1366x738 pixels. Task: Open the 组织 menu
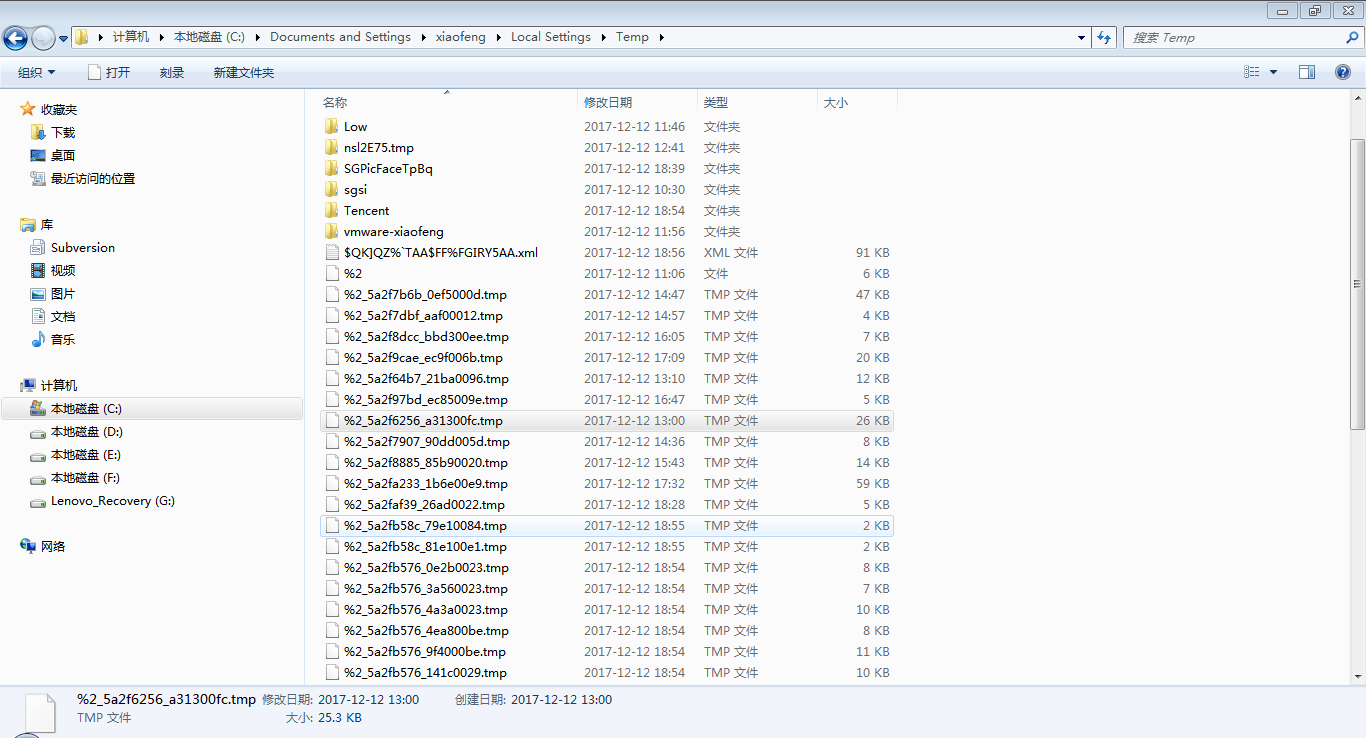click(36, 73)
